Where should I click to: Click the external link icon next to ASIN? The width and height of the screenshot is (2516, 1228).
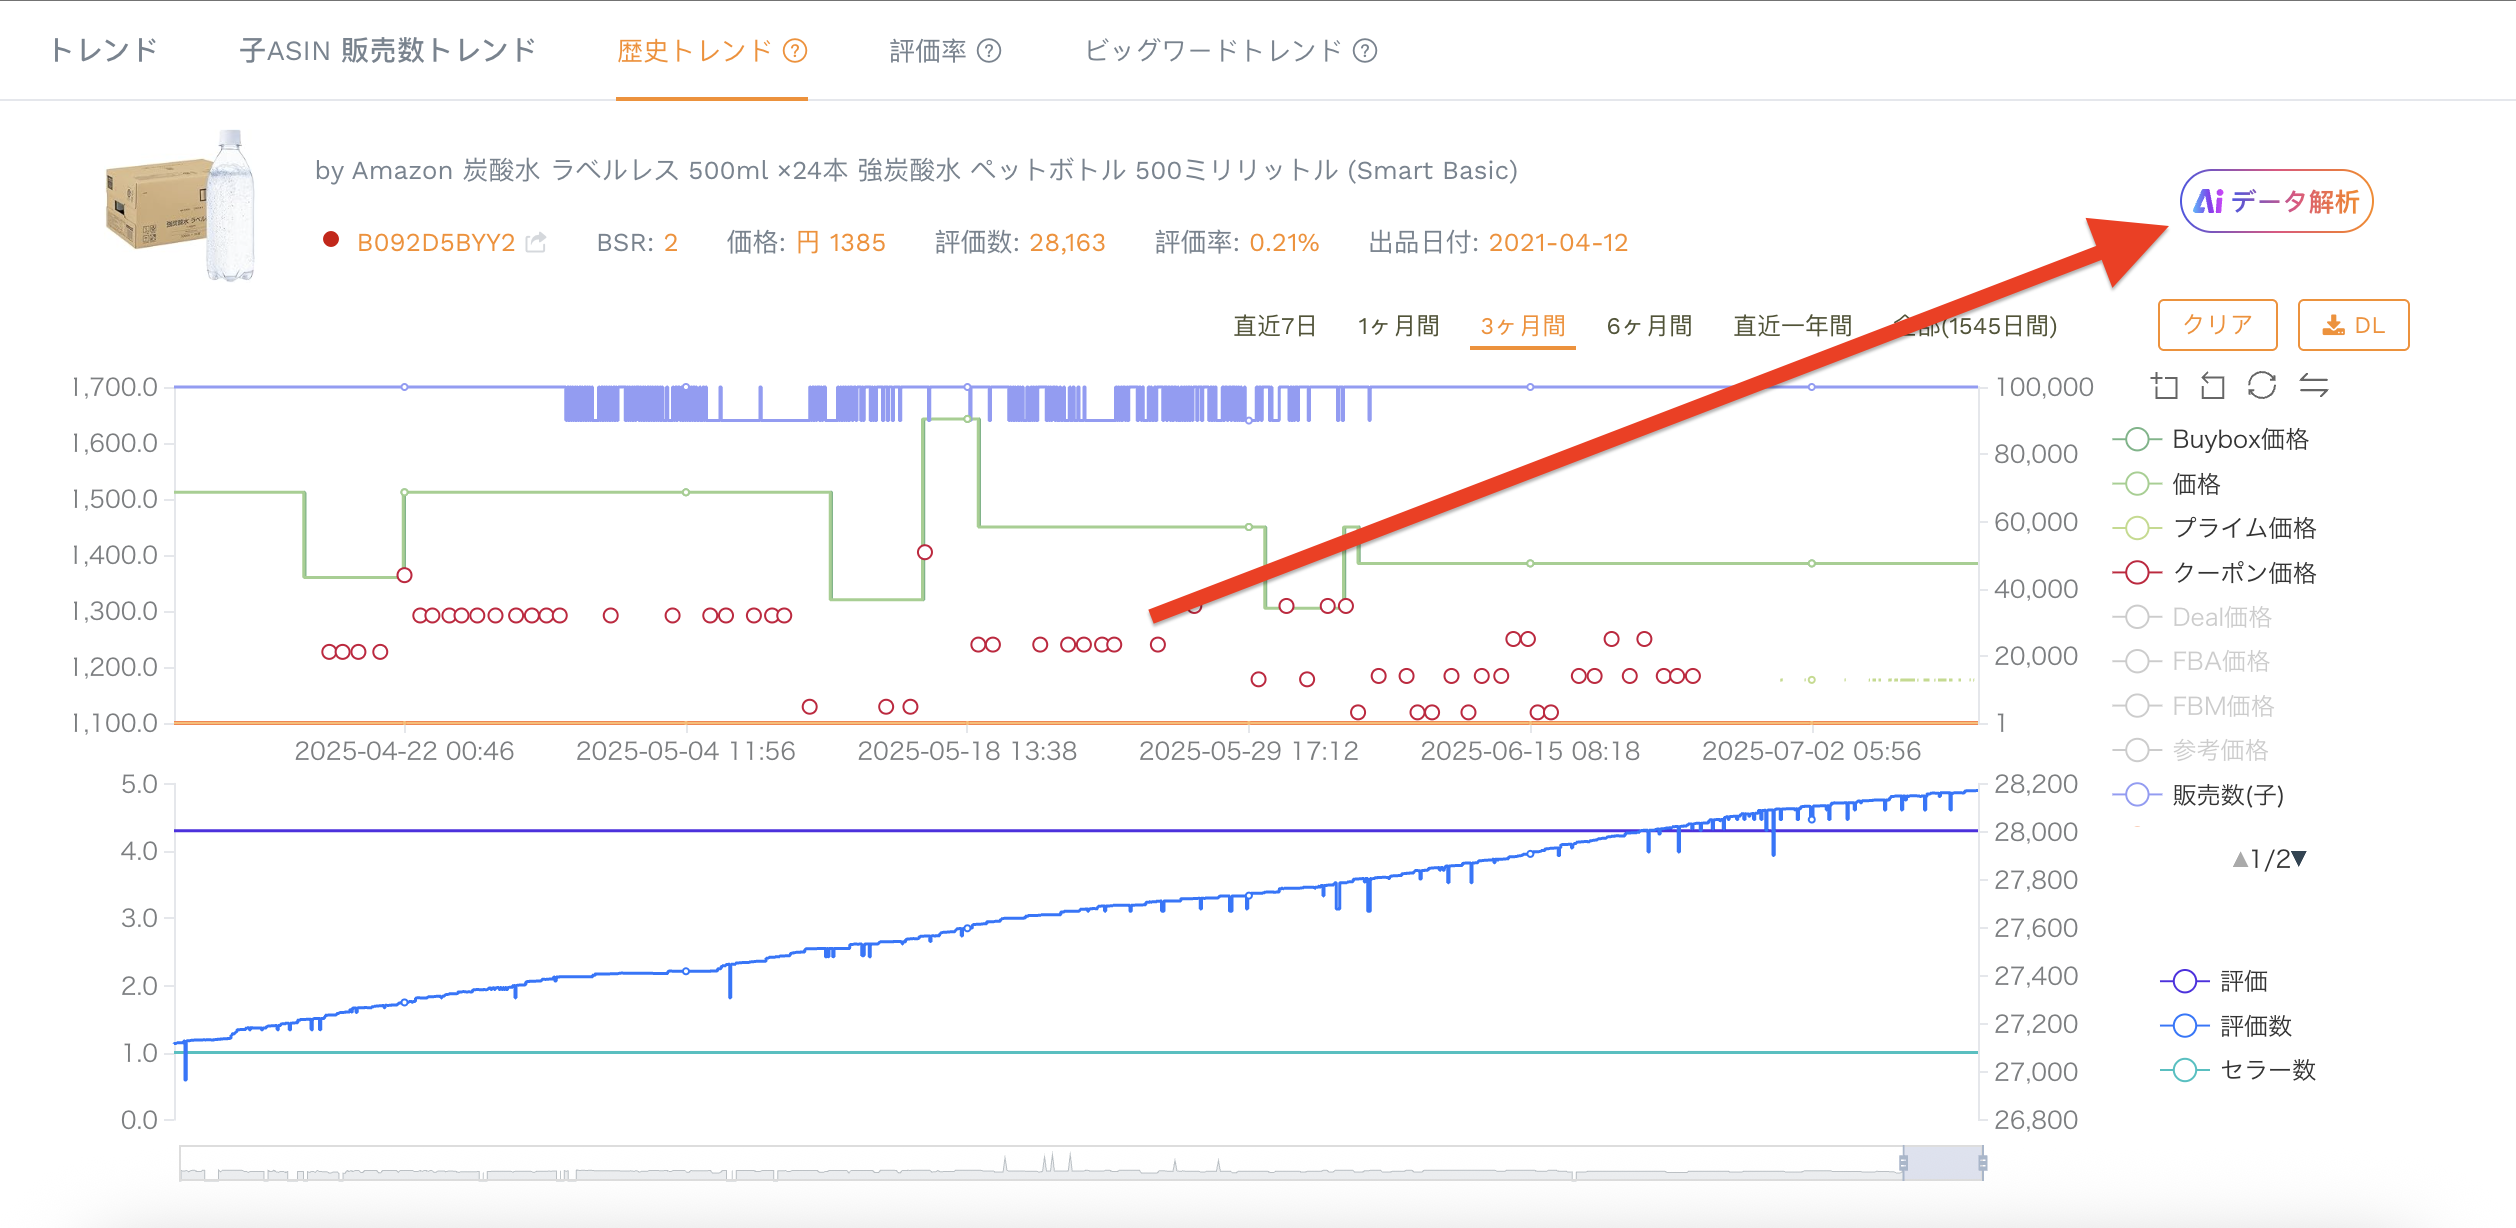click(537, 242)
